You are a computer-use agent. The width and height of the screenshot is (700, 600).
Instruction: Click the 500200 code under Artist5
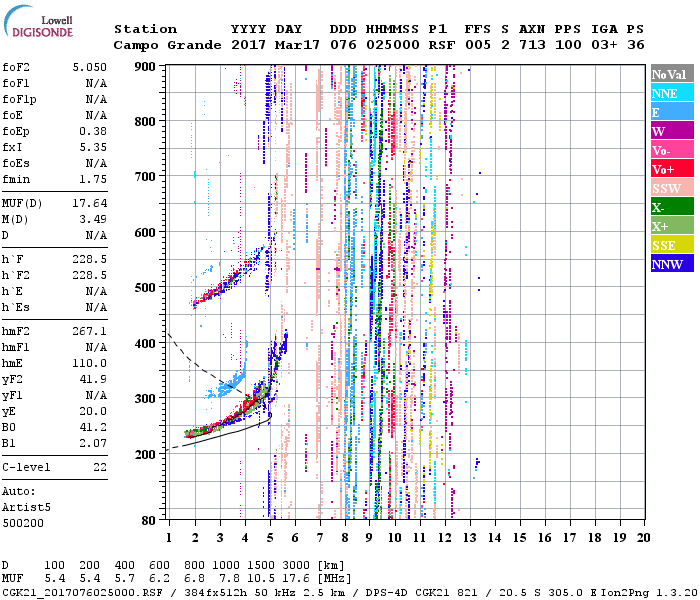pos(23,523)
